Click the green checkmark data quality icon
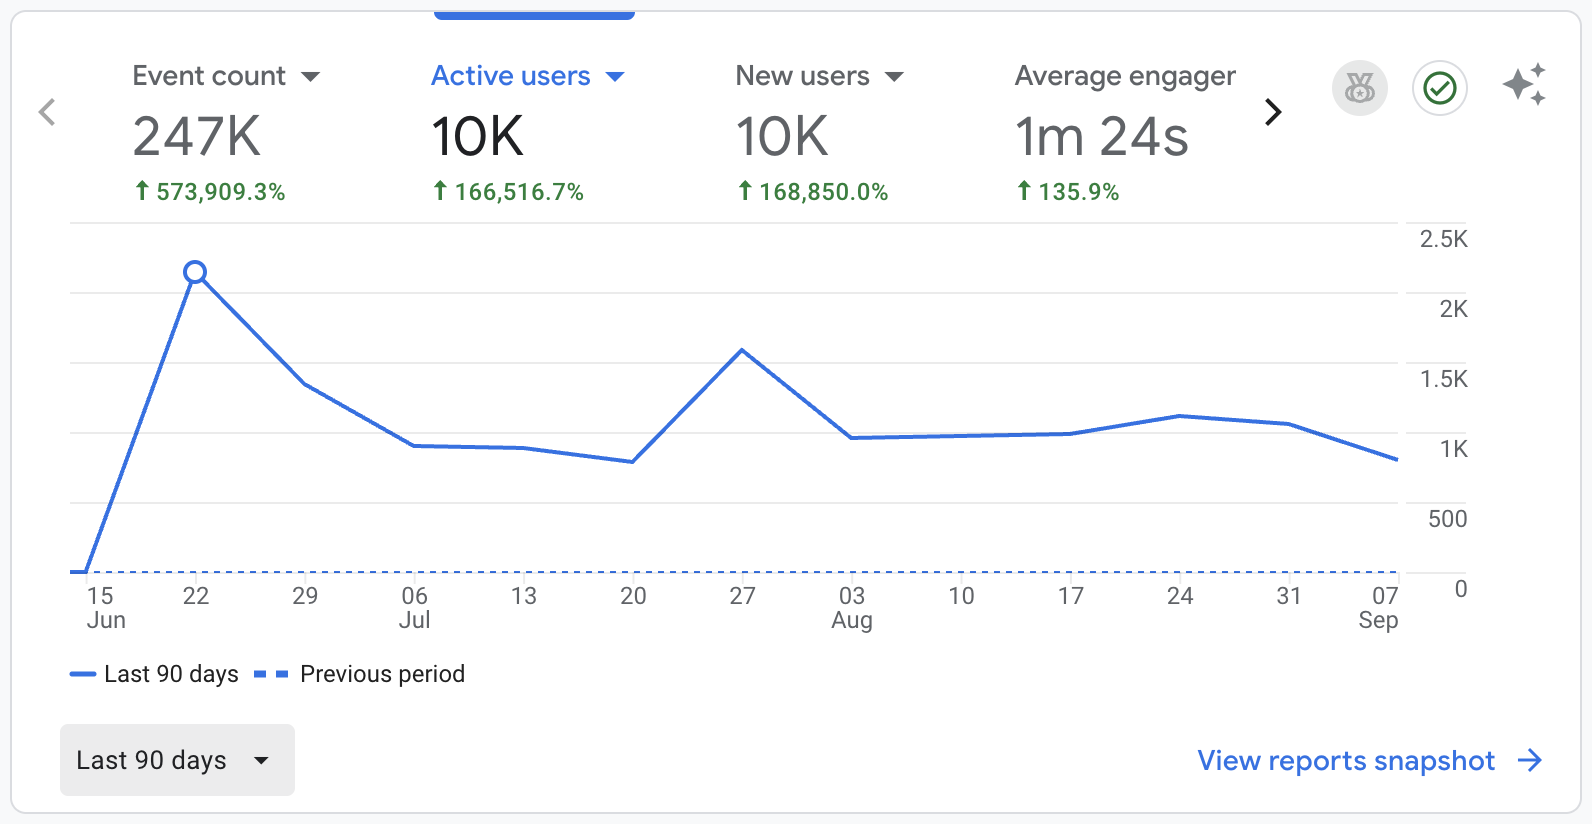This screenshot has height=824, width=1592. [x=1439, y=89]
